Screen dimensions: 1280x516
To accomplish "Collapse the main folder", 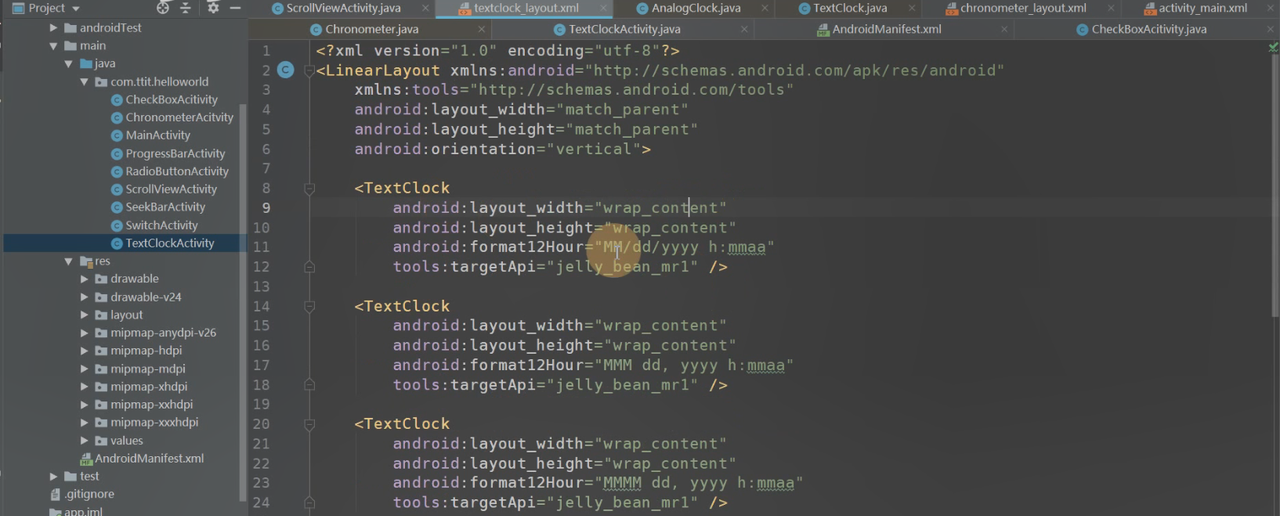I will tap(54, 46).
